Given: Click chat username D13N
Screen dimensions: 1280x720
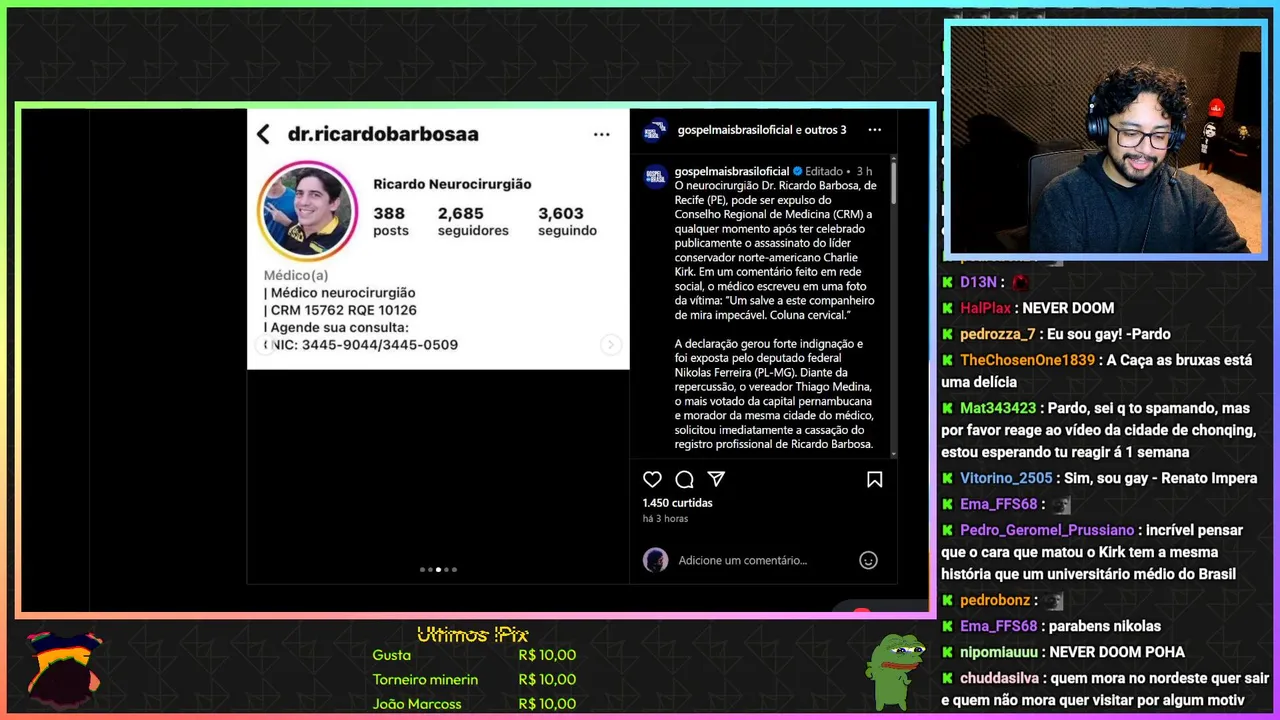Looking at the screenshot, I should 978,283.
